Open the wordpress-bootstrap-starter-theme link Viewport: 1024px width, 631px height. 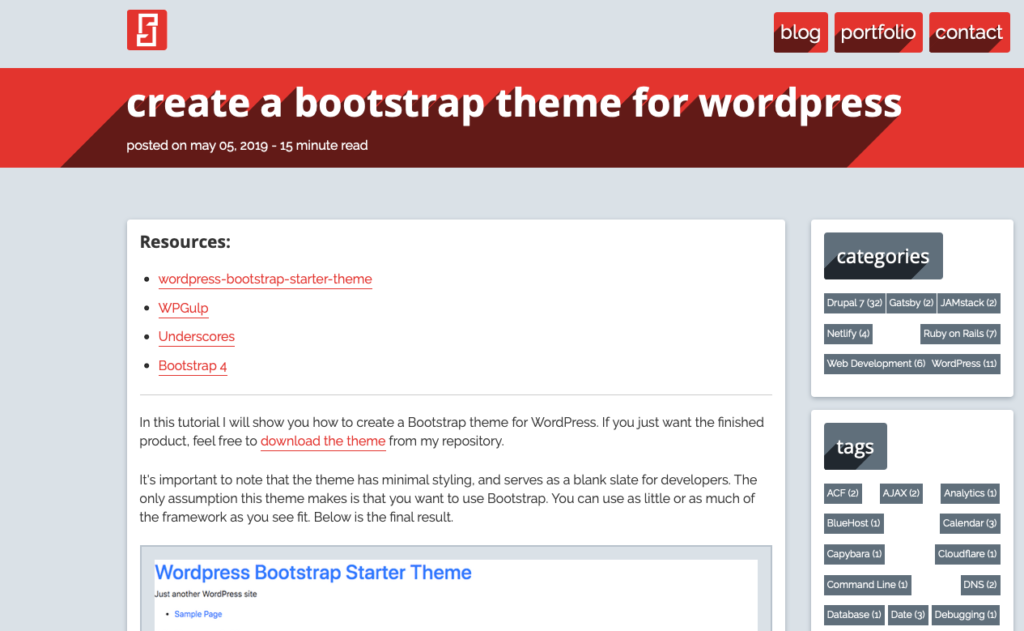(265, 279)
